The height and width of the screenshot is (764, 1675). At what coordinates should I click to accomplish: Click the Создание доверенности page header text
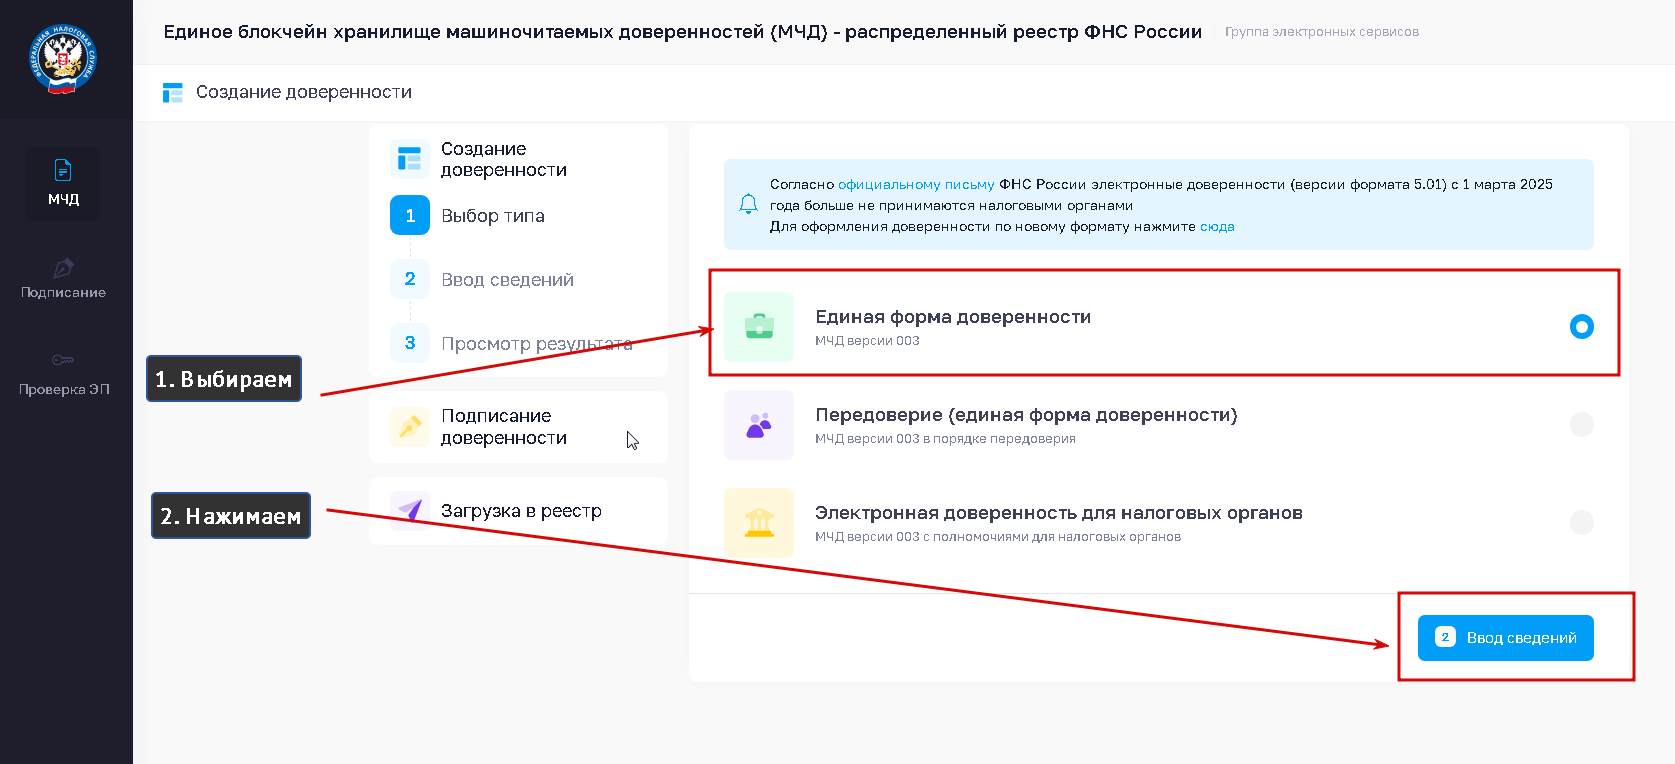[304, 92]
